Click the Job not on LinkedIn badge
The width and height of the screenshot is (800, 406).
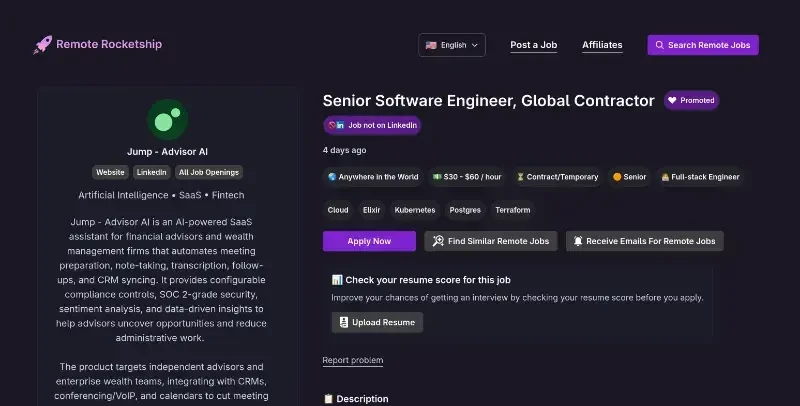pyautogui.click(x=372, y=125)
